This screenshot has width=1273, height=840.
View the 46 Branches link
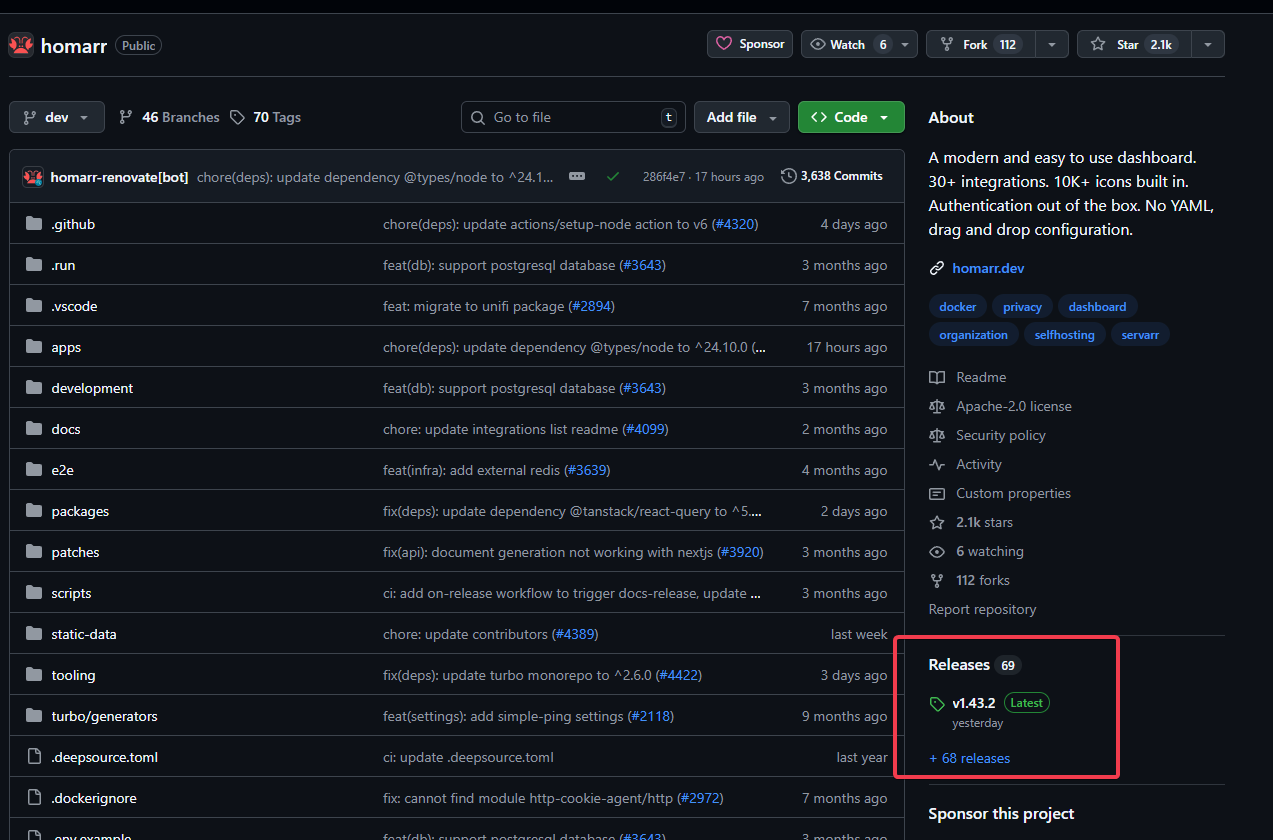(169, 117)
